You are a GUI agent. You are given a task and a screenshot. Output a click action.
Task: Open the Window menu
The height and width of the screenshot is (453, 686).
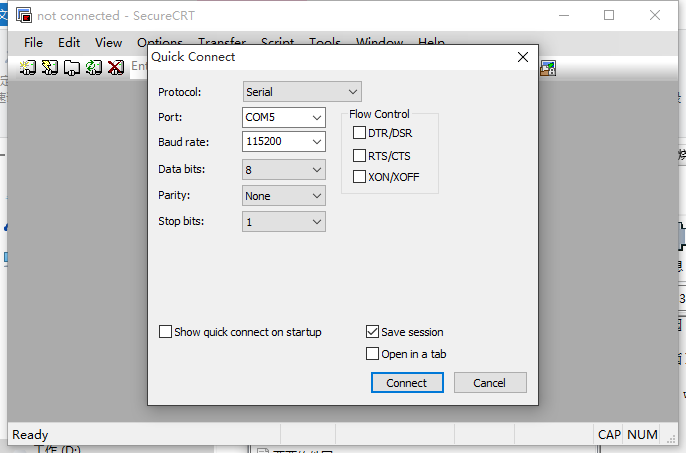(379, 41)
